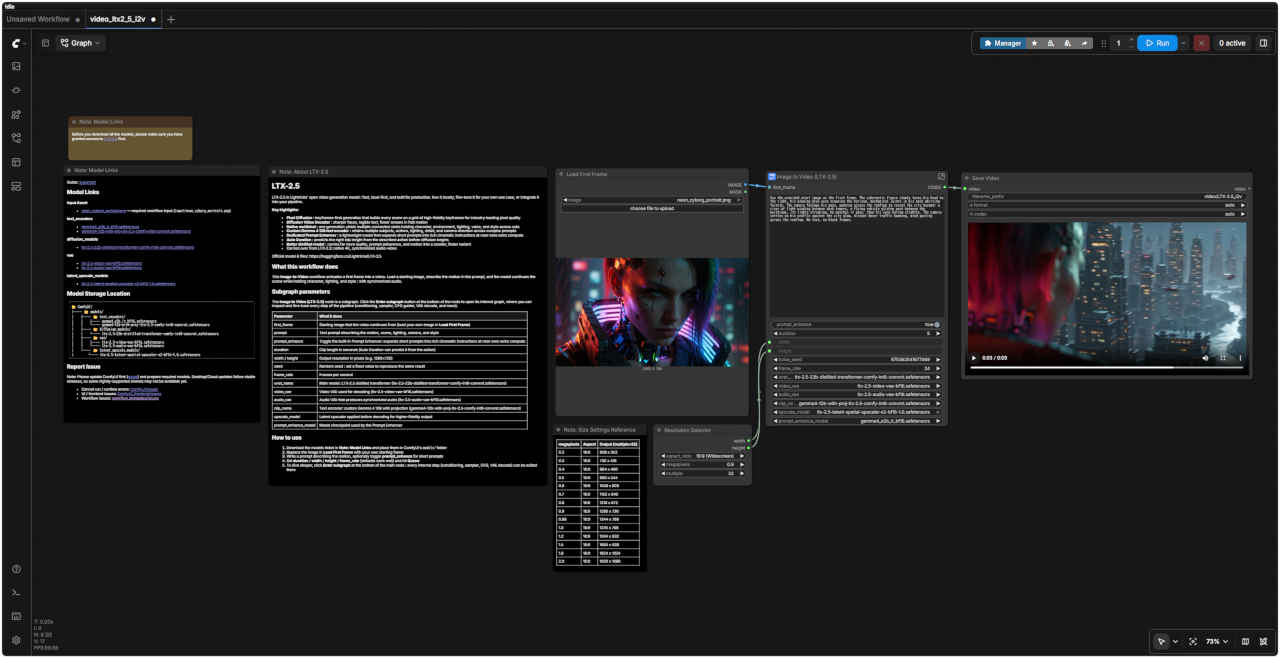Open the templates sidebar icon
Viewport: 1280px width, 658px height.
pos(16,162)
